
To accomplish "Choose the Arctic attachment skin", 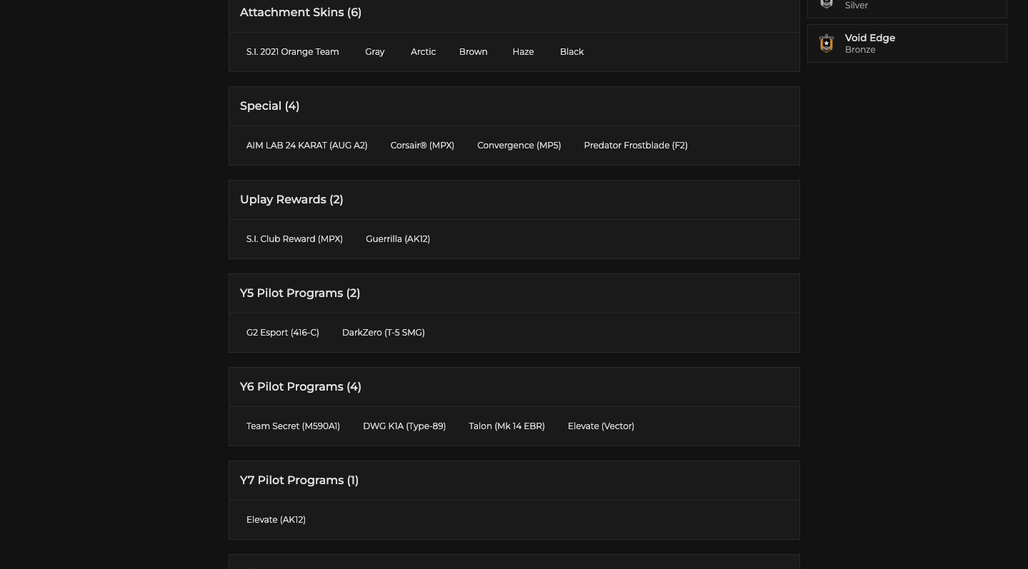I will coord(423,52).
